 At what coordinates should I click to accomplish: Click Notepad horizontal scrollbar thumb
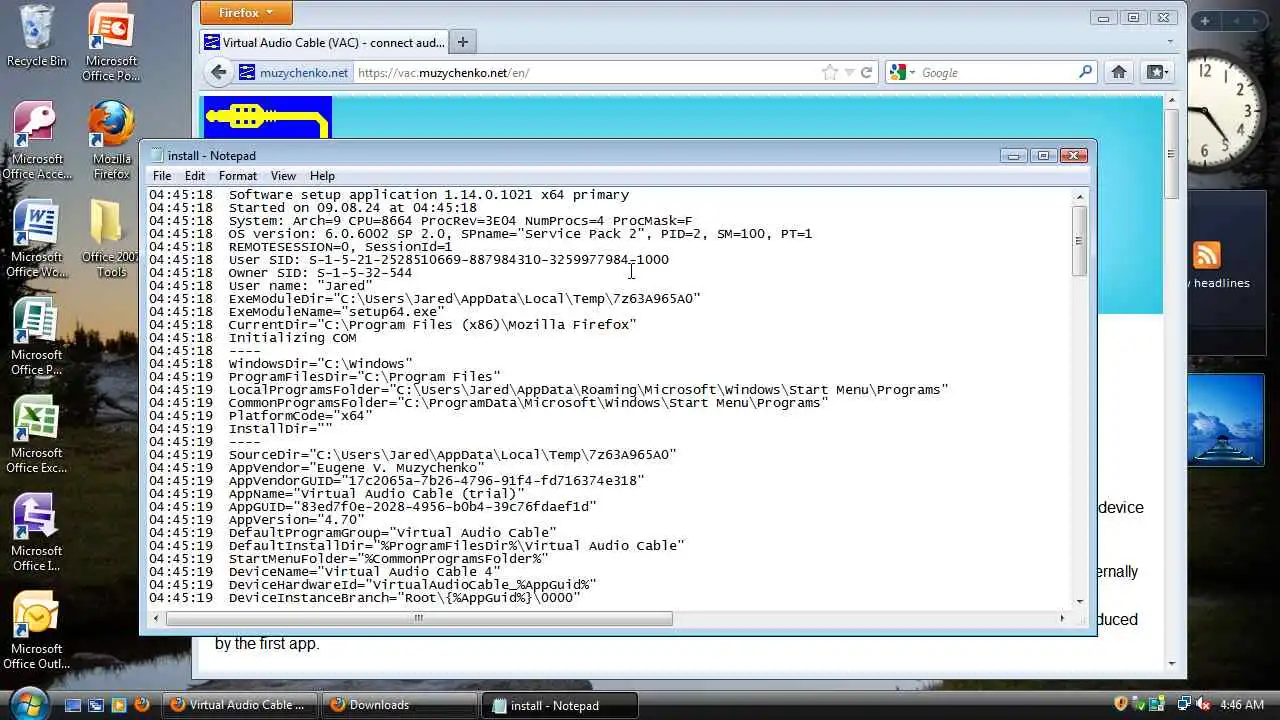419,618
